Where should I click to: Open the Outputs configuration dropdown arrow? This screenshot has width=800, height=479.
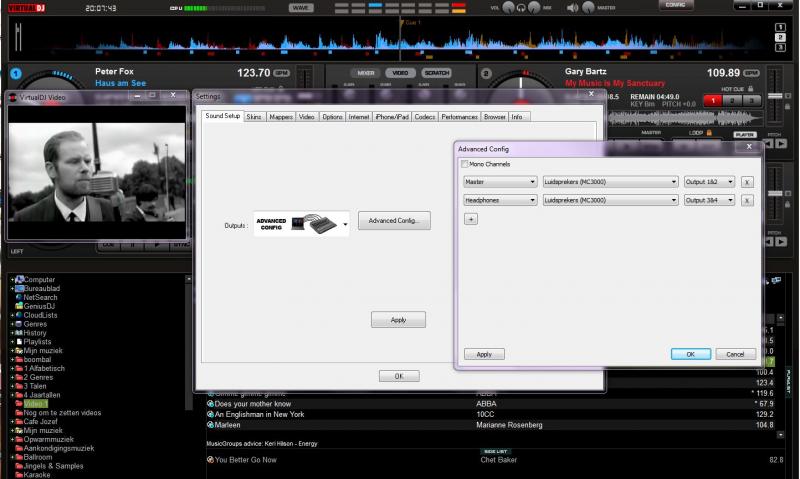point(345,224)
